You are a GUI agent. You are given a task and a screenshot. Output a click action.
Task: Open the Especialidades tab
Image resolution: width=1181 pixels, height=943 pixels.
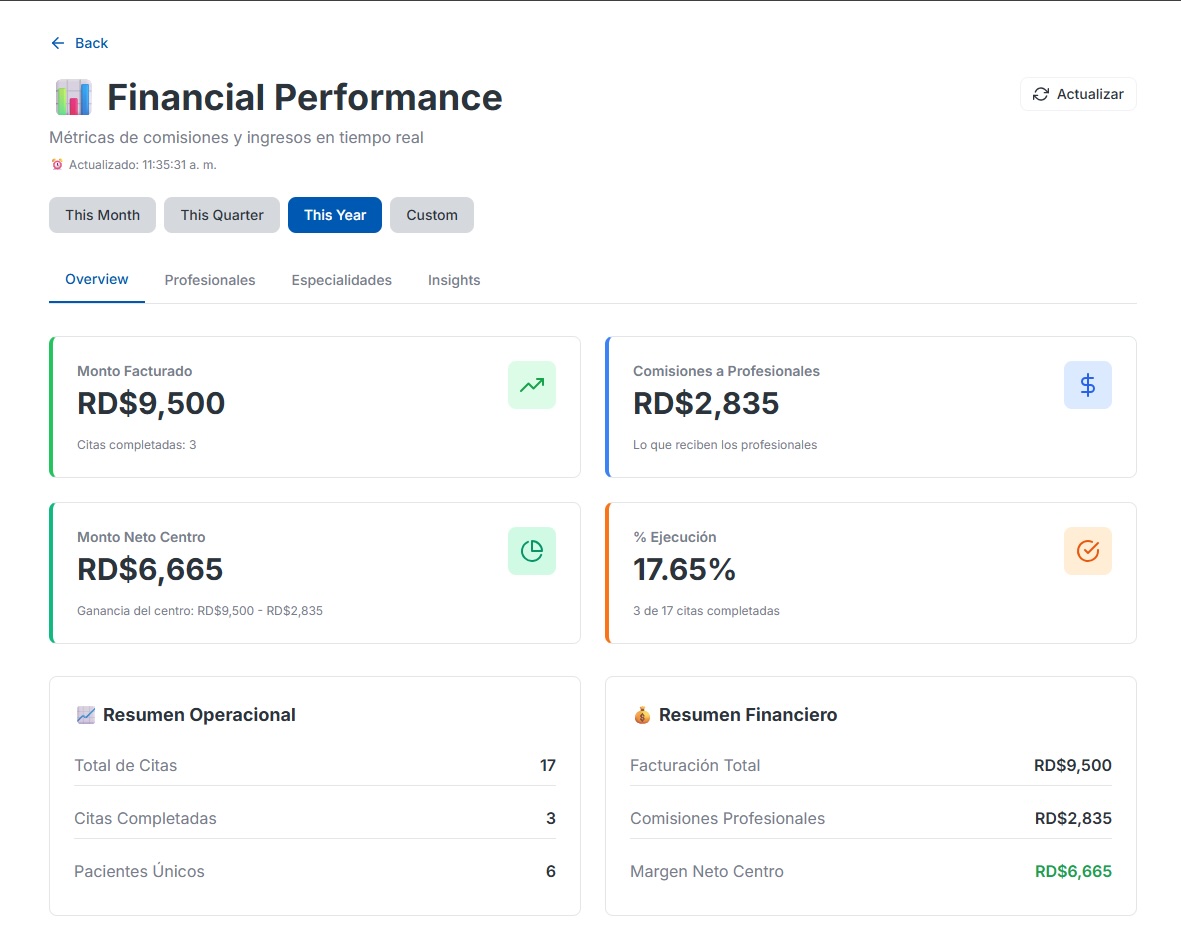point(342,280)
